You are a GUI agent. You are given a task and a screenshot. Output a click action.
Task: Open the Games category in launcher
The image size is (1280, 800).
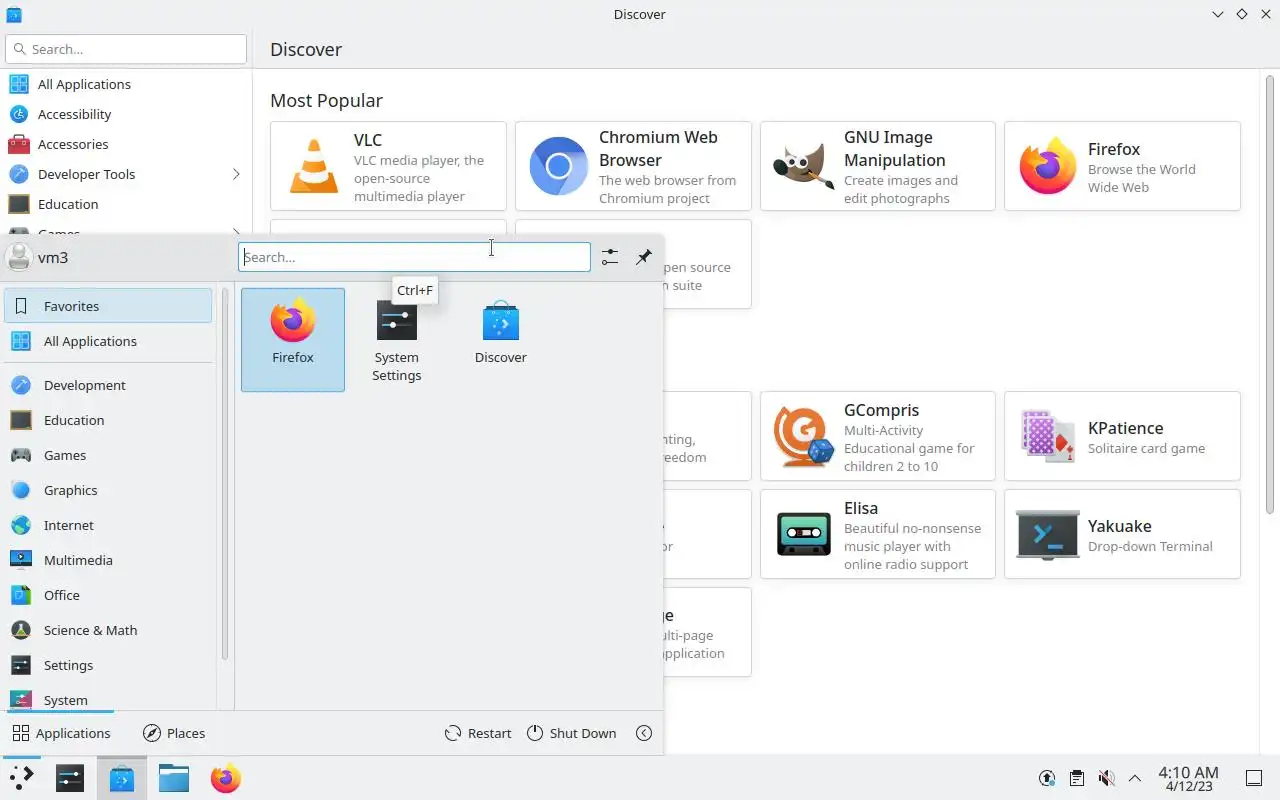click(108, 455)
